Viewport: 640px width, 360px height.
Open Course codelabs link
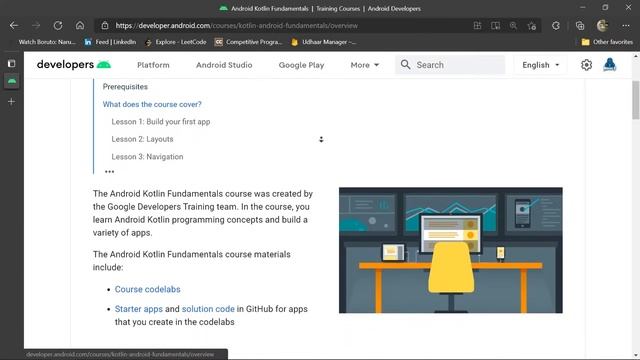[x=147, y=289]
